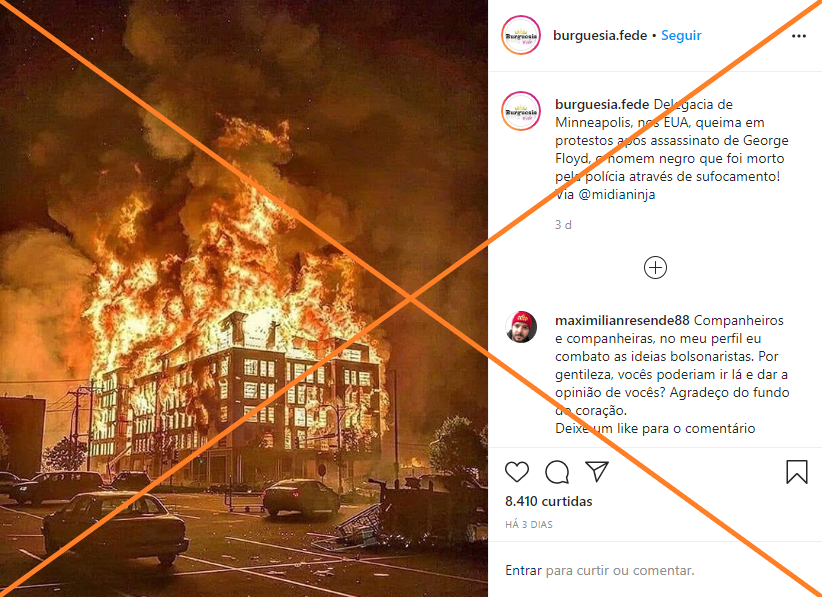This screenshot has height=597, width=822.
Task: Click the 3 d caption timestamp
Action: [x=563, y=225]
